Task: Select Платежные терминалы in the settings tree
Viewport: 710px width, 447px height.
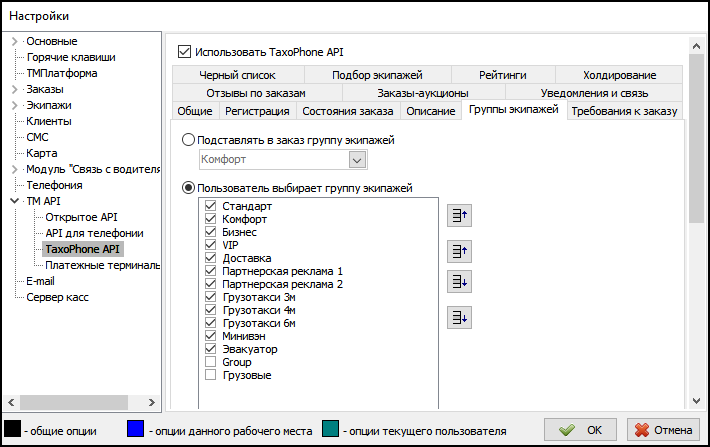Action: coord(103,265)
